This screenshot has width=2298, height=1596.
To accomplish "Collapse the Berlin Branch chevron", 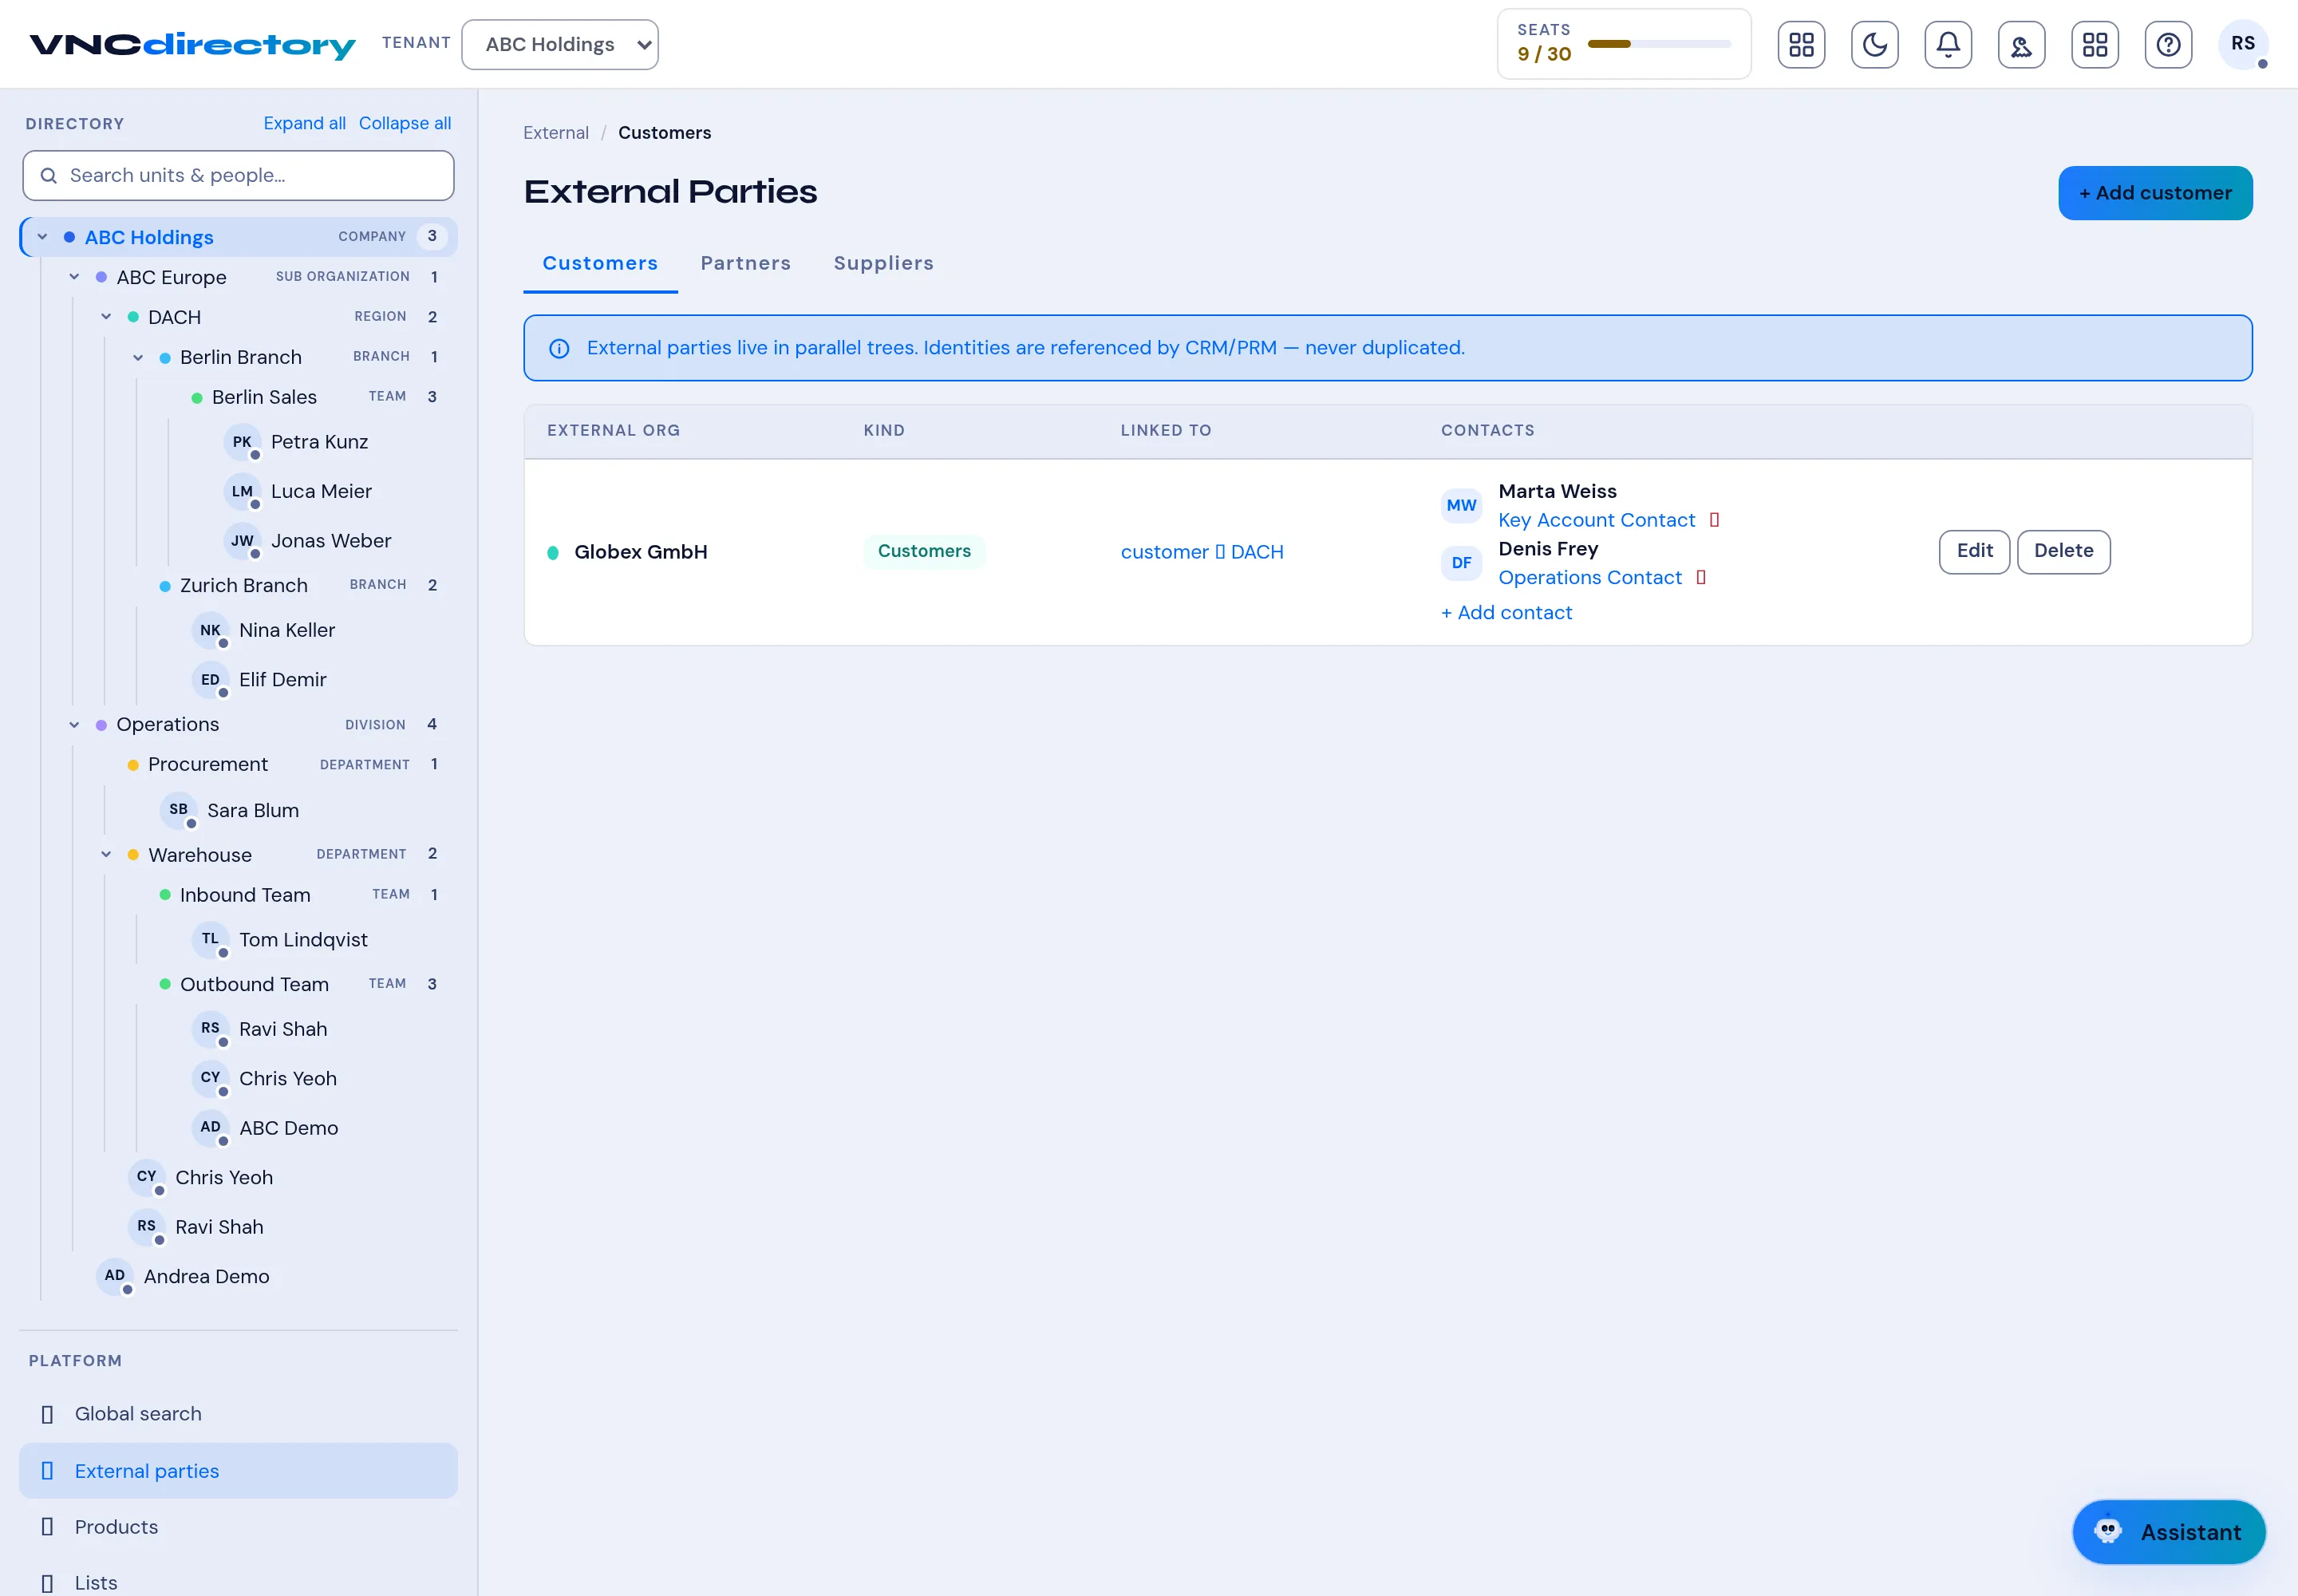I will point(138,357).
